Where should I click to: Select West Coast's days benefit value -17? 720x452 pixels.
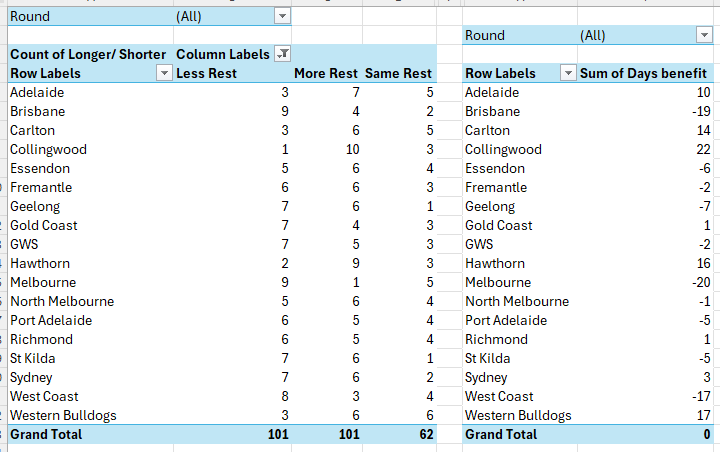pyautogui.click(x=702, y=396)
